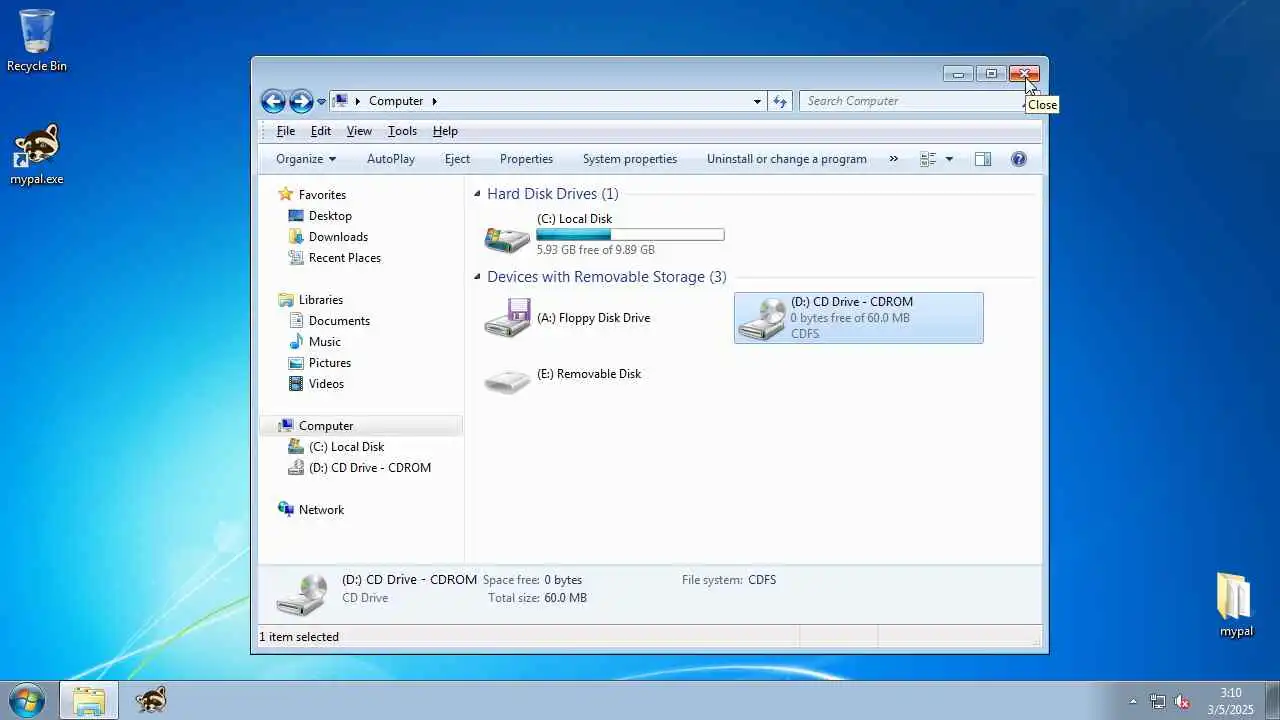Click the Eject toolbar button
The height and width of the screenshot is (720, 1280).
coord(457,159)
